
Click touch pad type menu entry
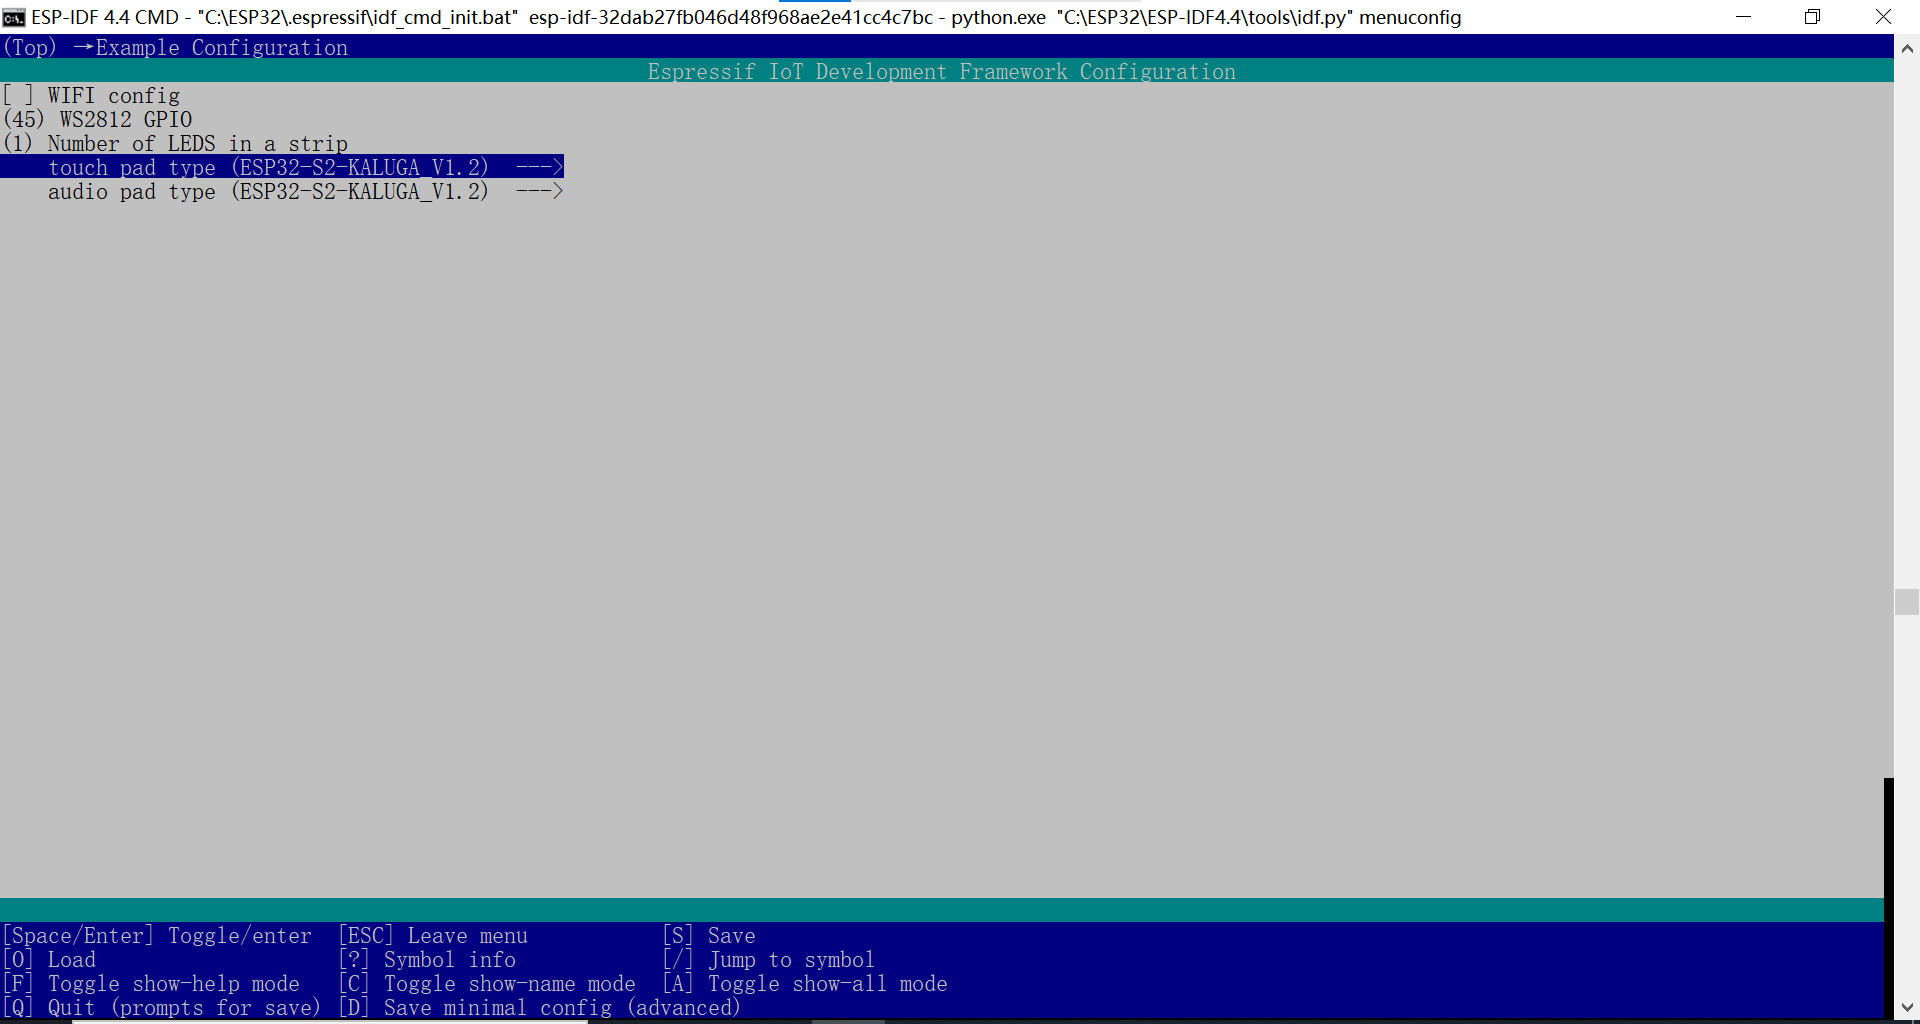click(x=282, y=167)
